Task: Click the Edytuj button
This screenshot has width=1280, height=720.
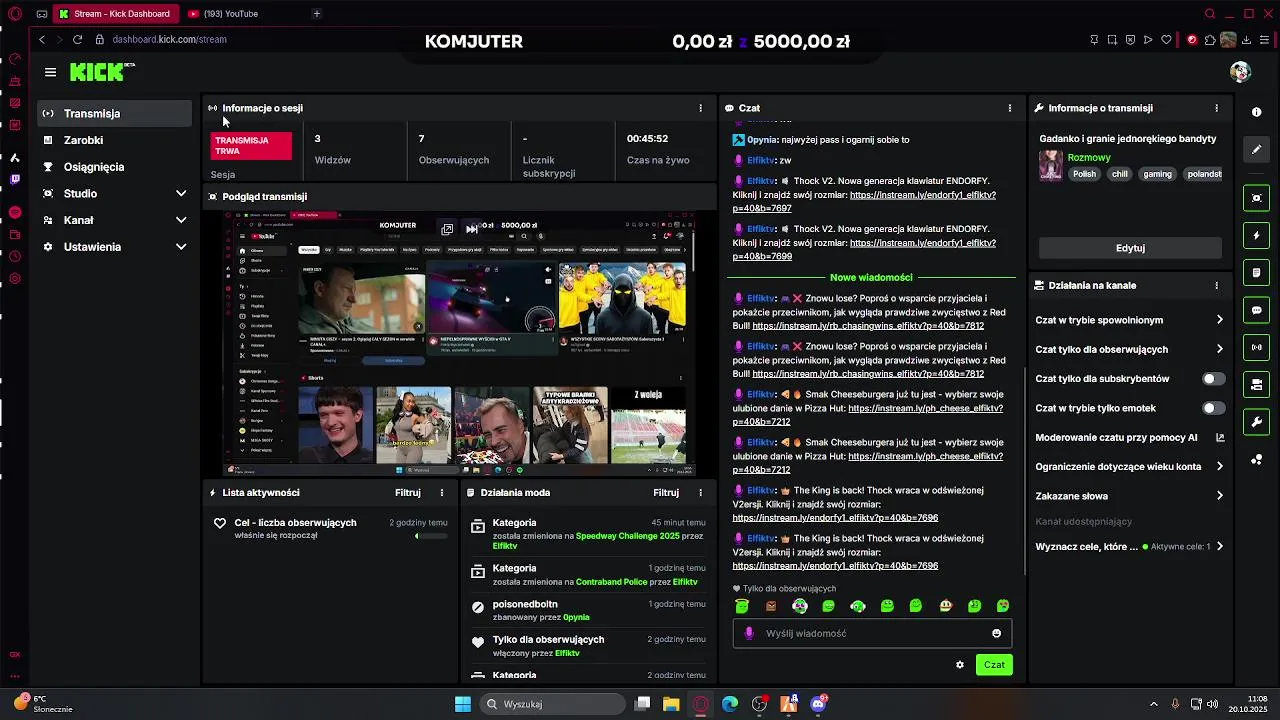Action: 1130,248
